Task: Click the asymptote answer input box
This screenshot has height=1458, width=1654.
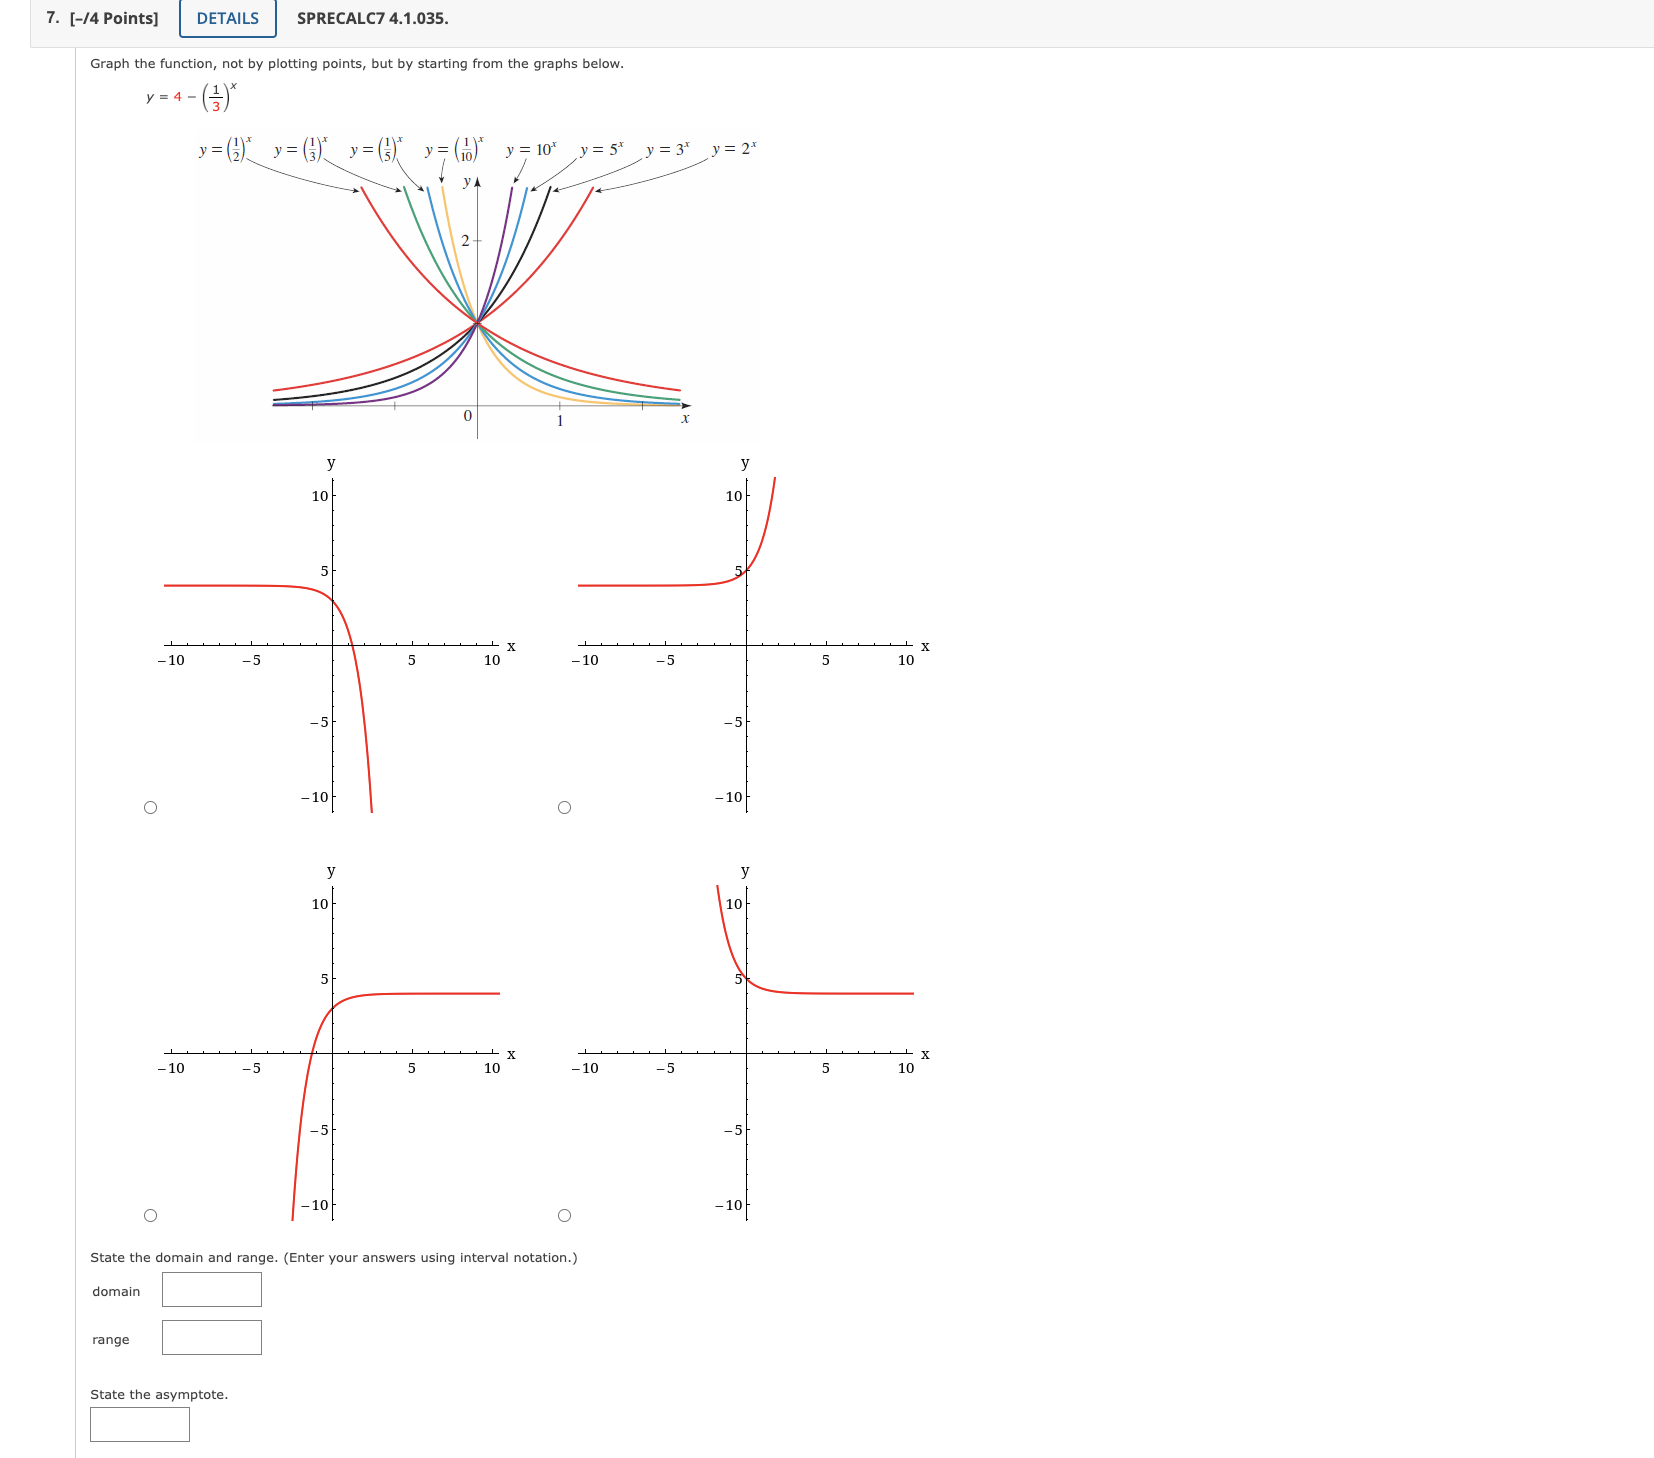Action: [139, 1424]
